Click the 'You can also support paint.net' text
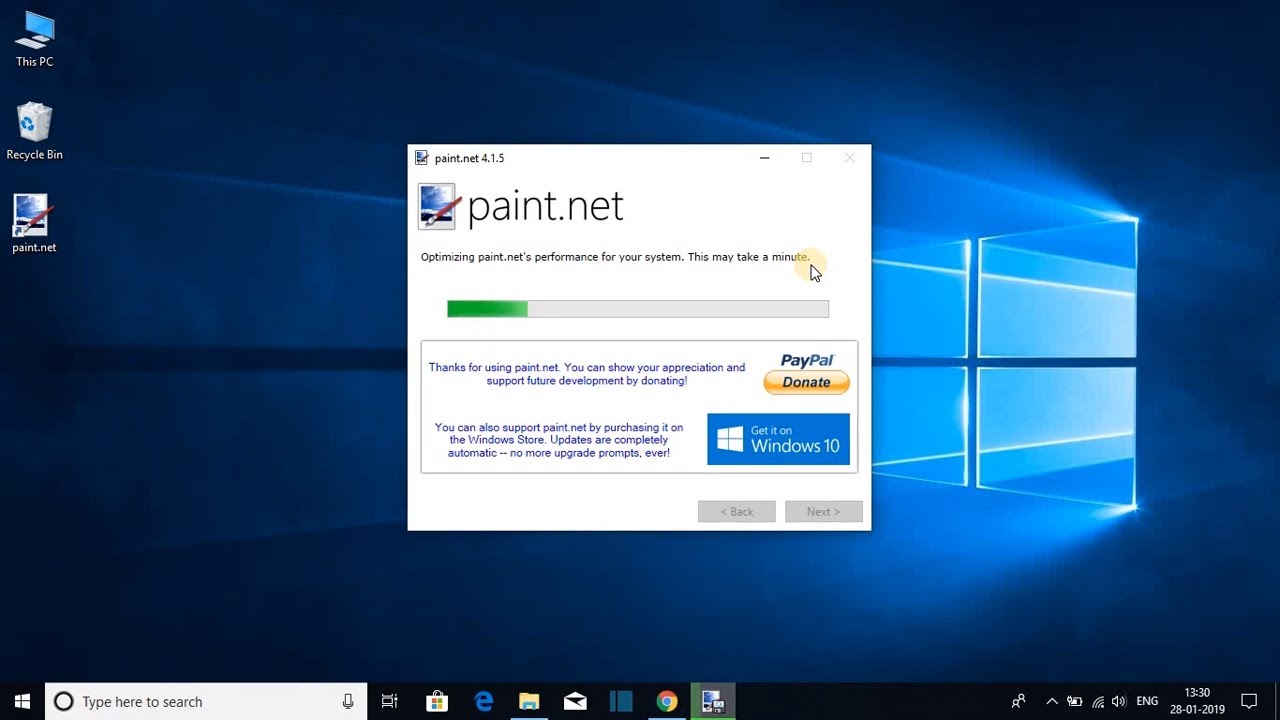Viewport: 1280px width, 720px height. click(559, 440)
